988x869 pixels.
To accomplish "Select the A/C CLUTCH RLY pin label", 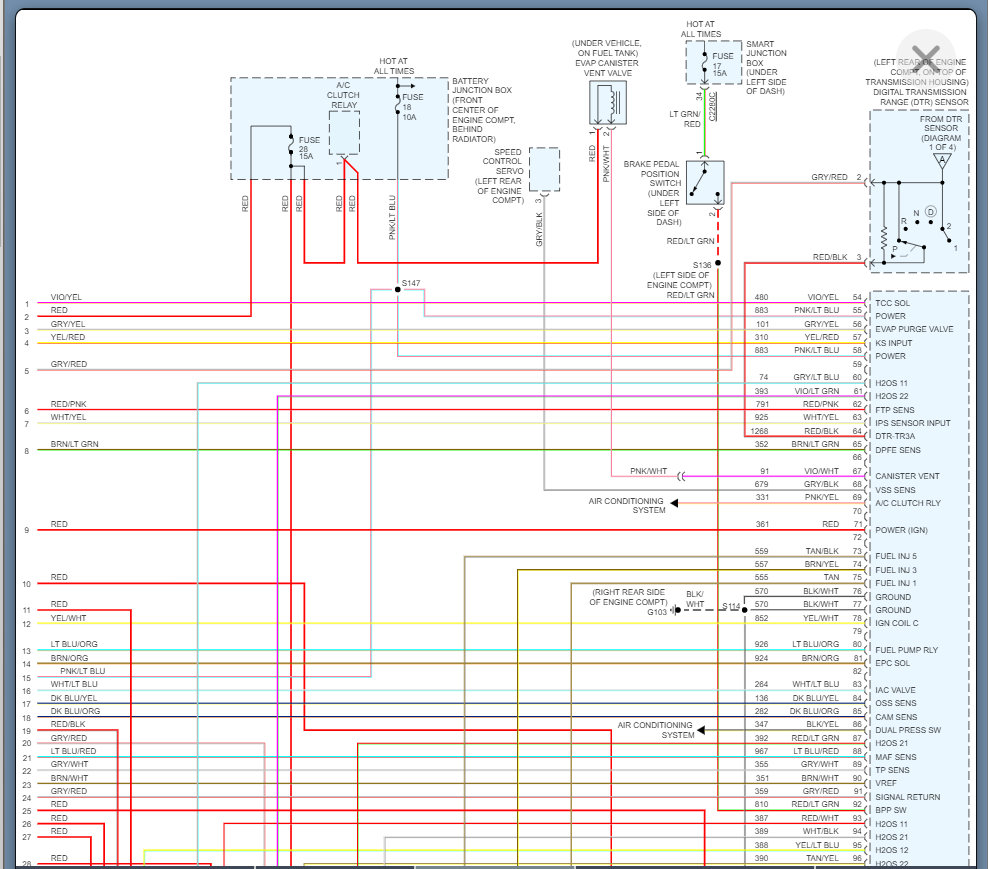I will [x=908, y=504].
